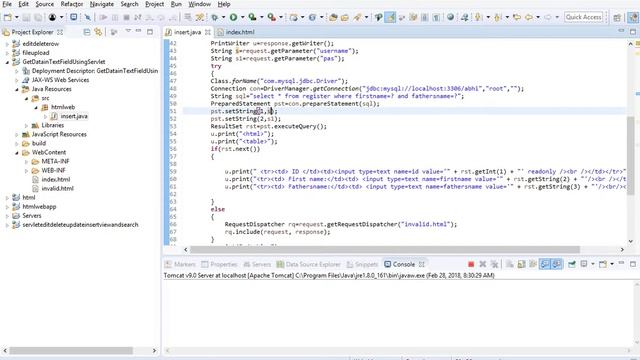Click the green Run toolbar icon
This screenshot has width=640, height=360.
[233, 17]
